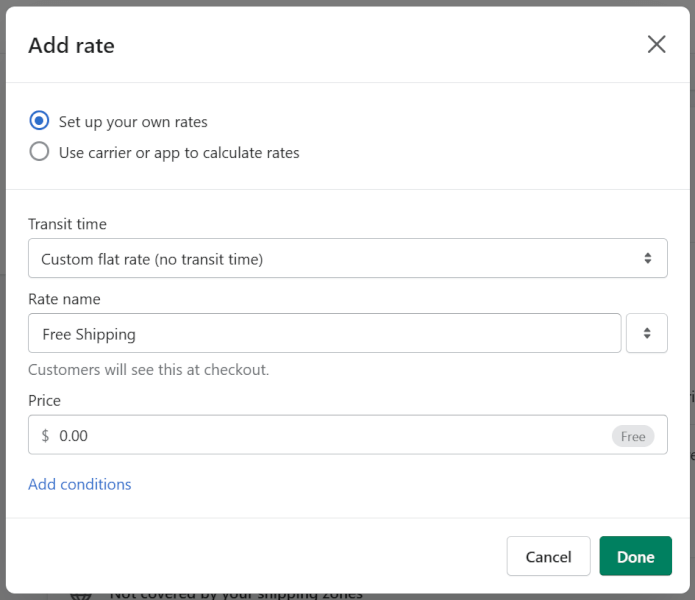Click 'Customers will see this at checkout.' text

pos(148,370)
